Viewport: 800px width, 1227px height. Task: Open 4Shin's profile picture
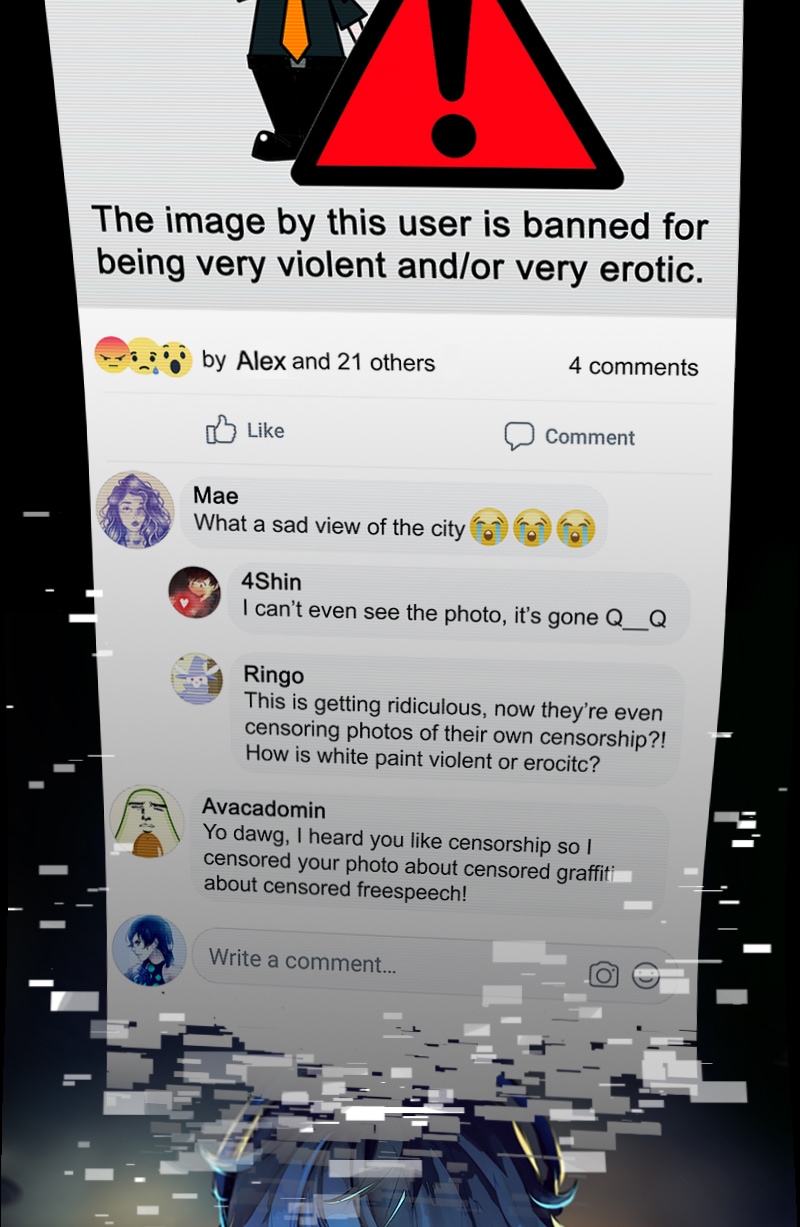(194, 592)
